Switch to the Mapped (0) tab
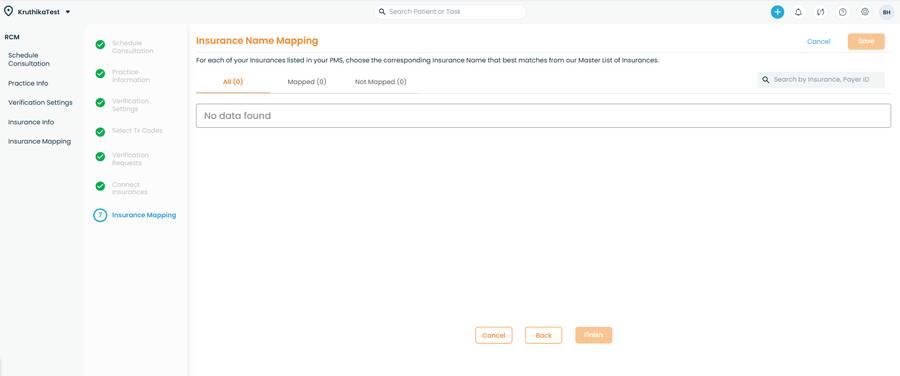 pyautogui.click(x=307, y=82)
